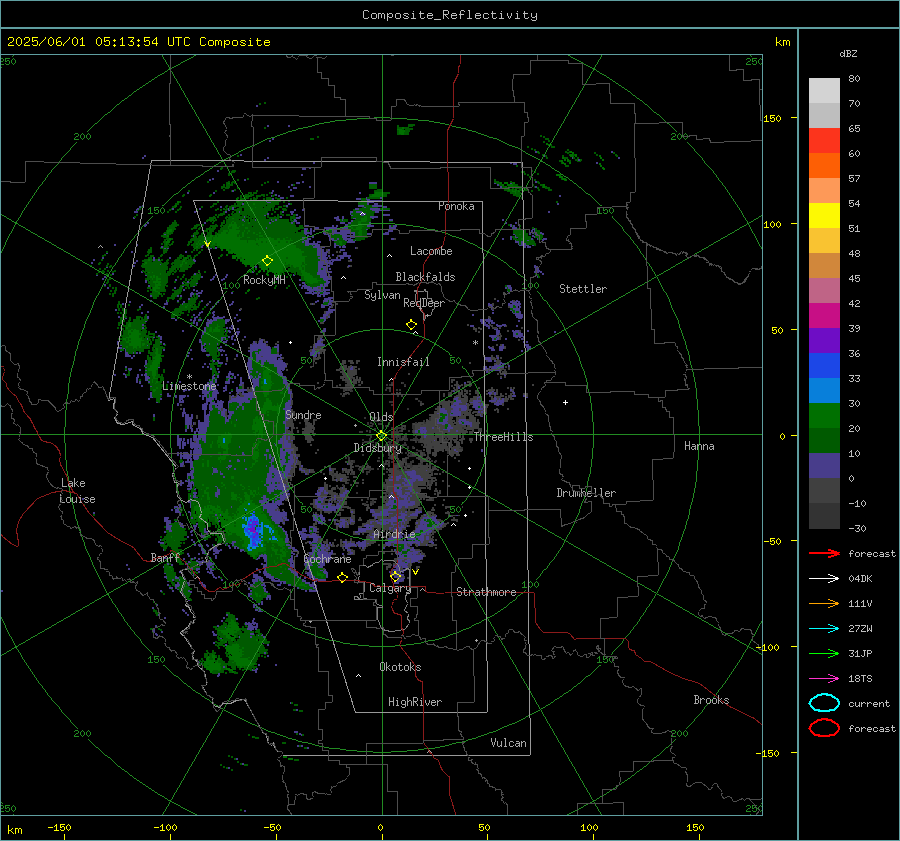
Task: Click the Composite_Reflectivity title
Action: click(449, 15)
